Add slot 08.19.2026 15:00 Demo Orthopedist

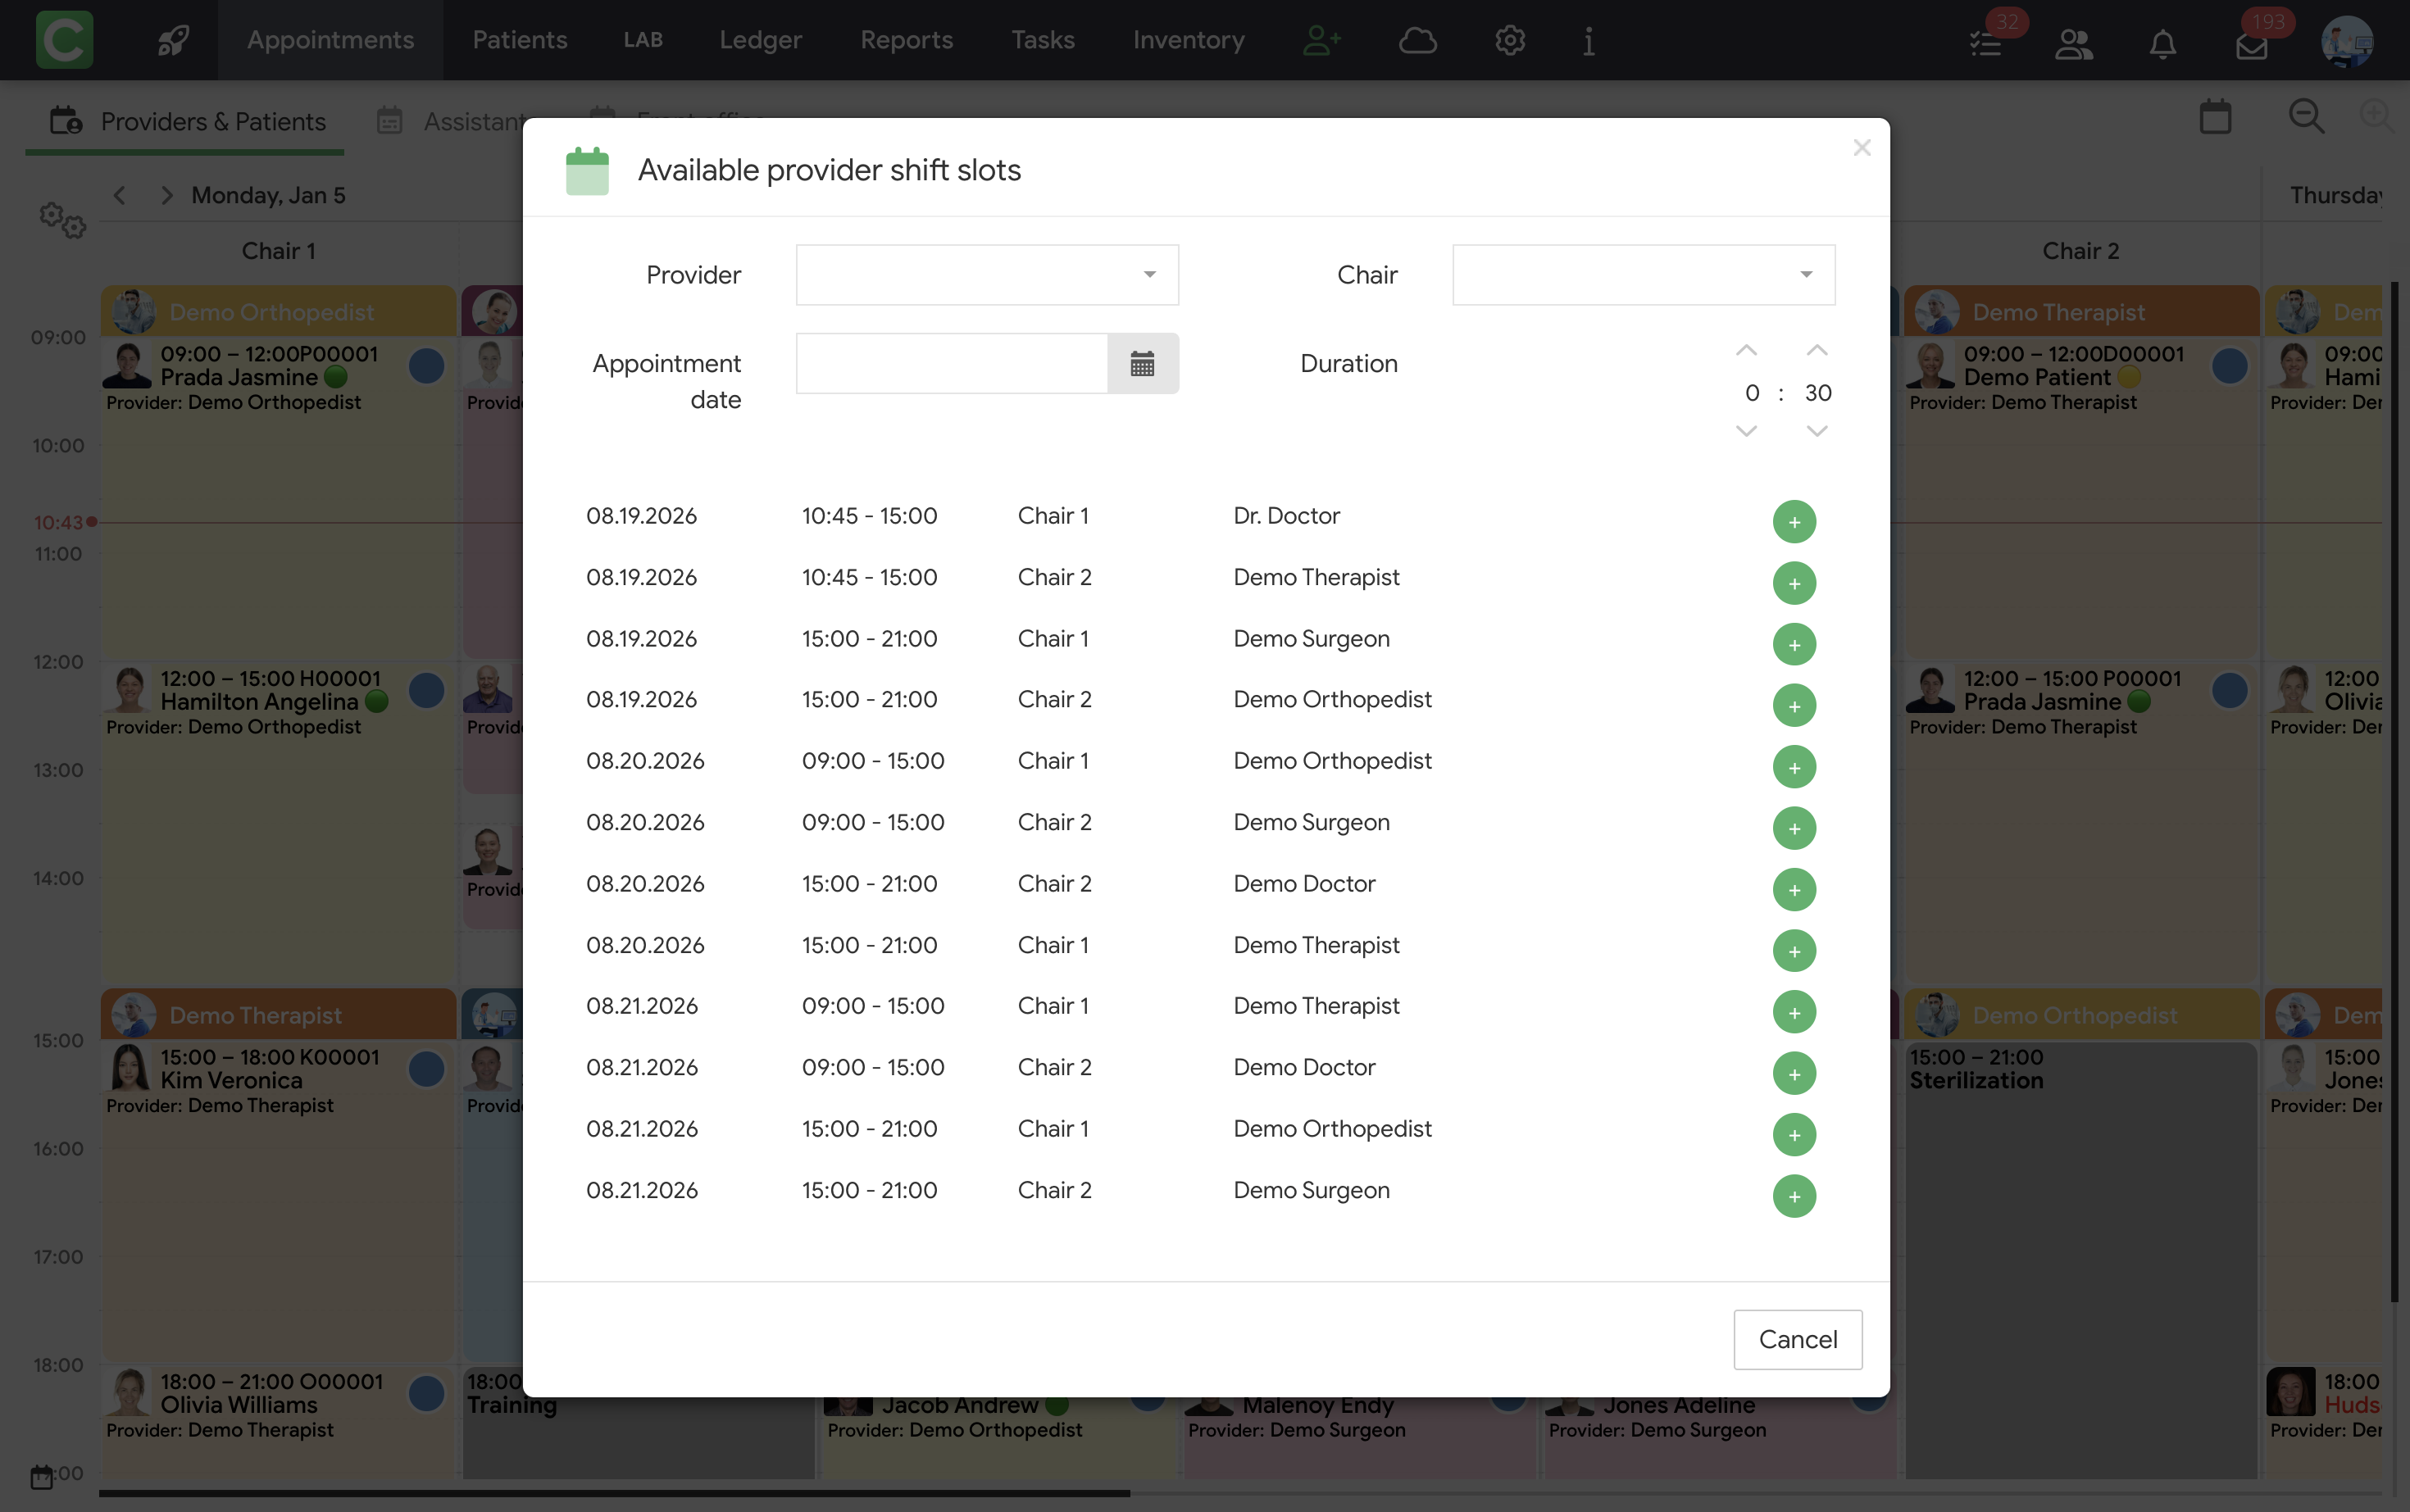point(1794,705)
